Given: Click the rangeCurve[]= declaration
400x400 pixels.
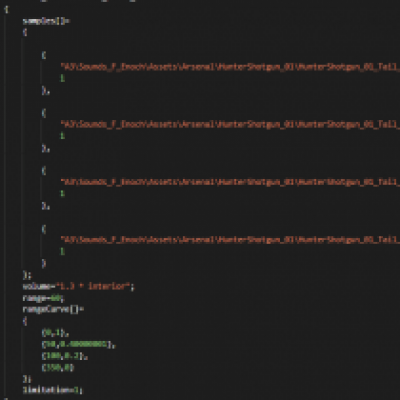Looking at the screenshot, I should click(53, 309).
